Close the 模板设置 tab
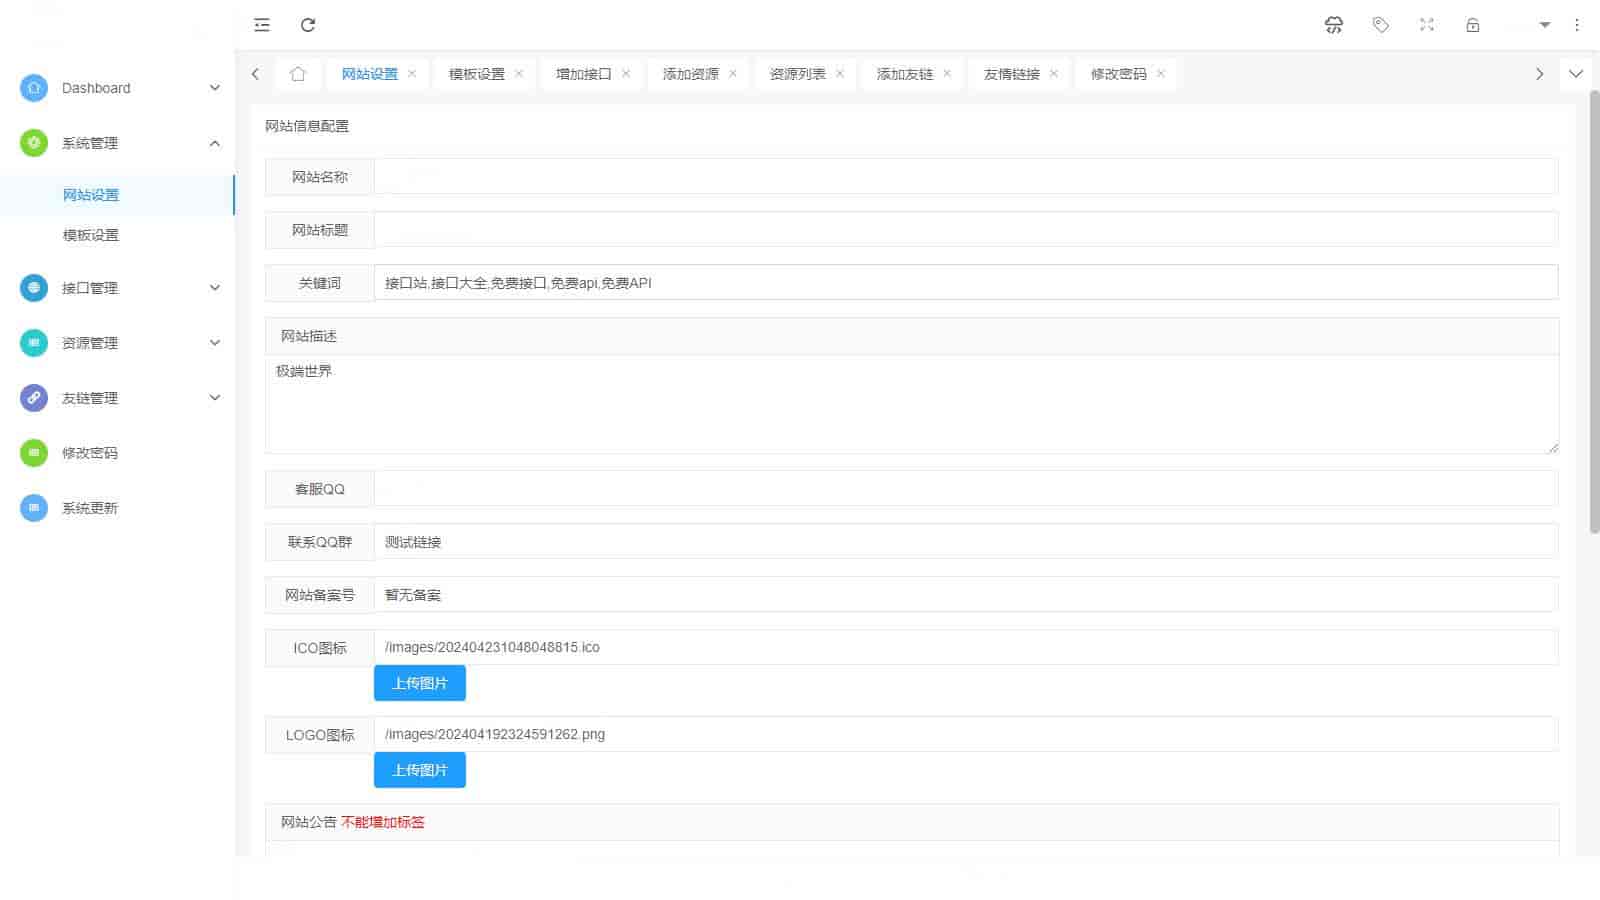 [x=519, y=74]
